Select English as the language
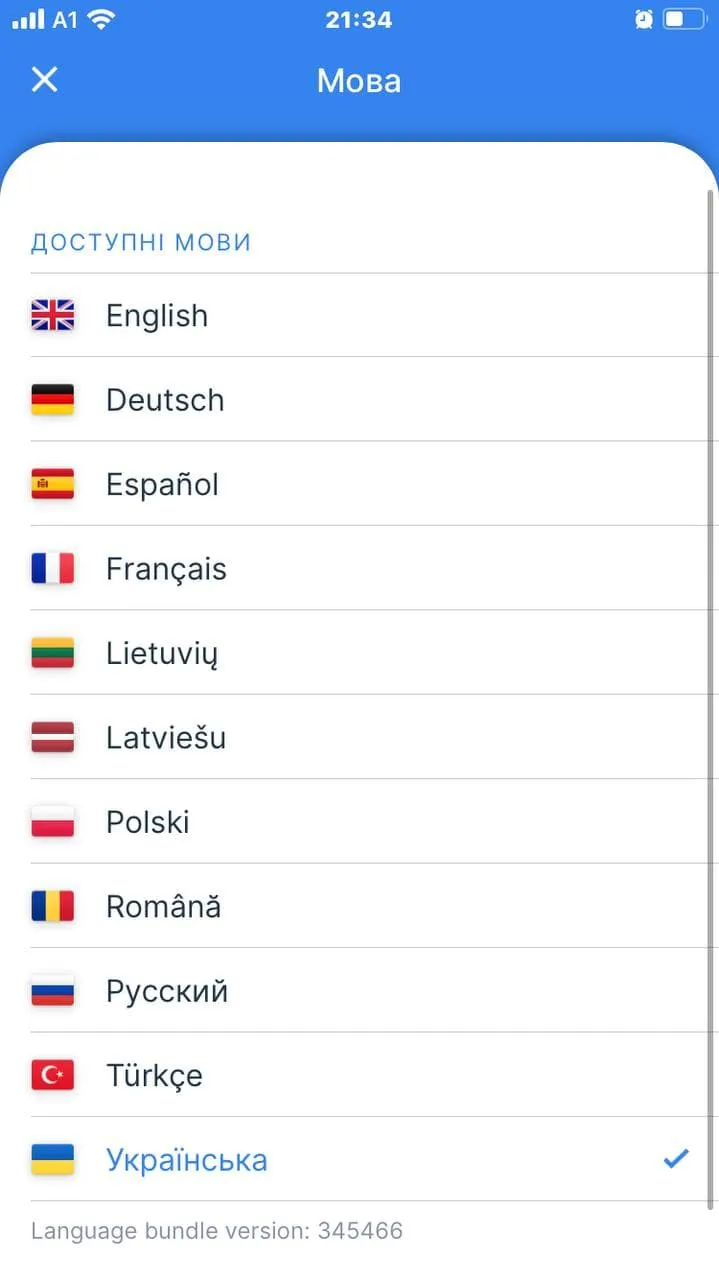 click(x=157, y=316)
